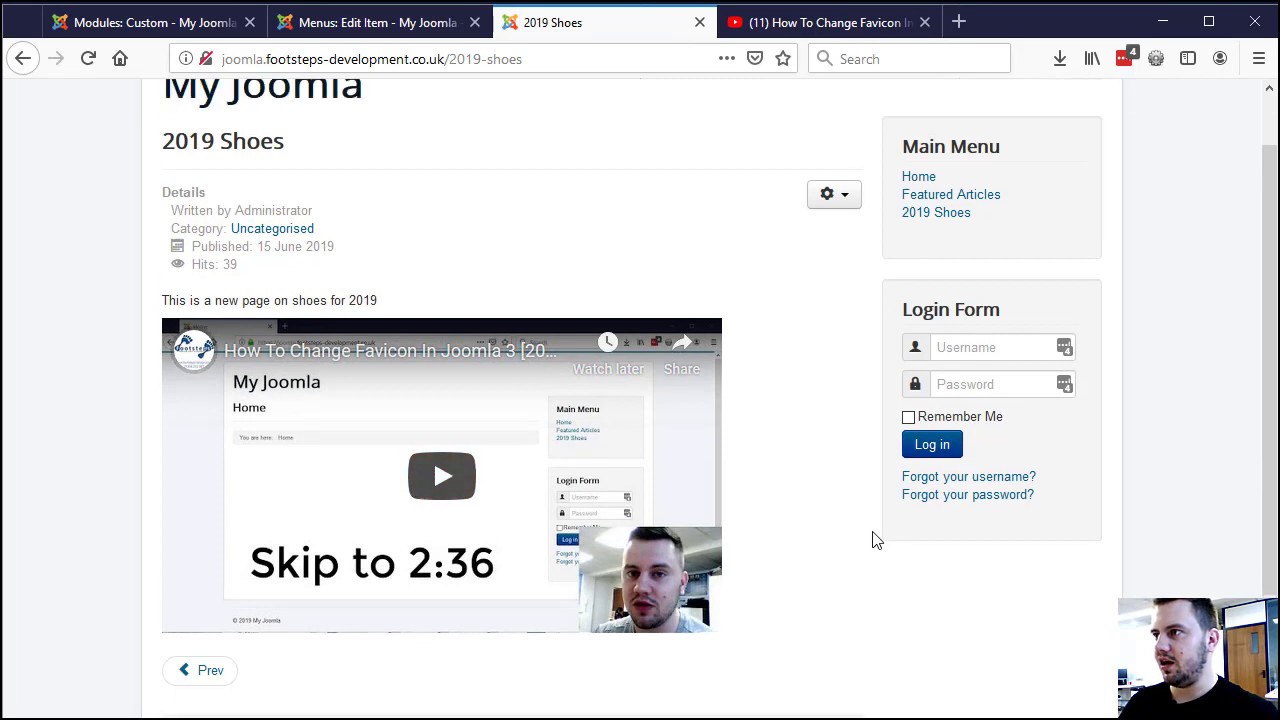The height and width of the screenshot is (720, 1280).
Task: Click the insecure connection padlock icon
Action: click(206, 59)
